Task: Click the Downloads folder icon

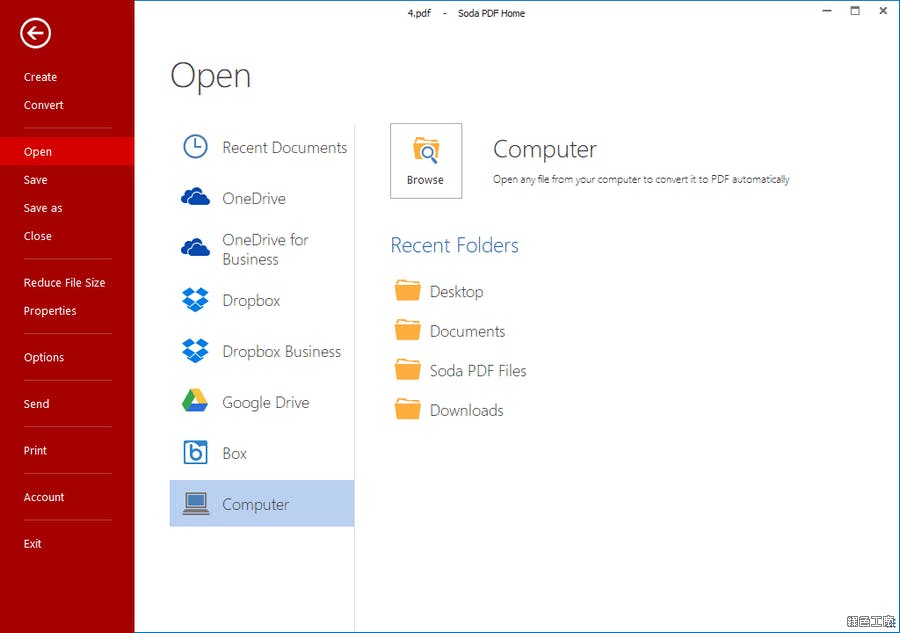Action: 408,409
